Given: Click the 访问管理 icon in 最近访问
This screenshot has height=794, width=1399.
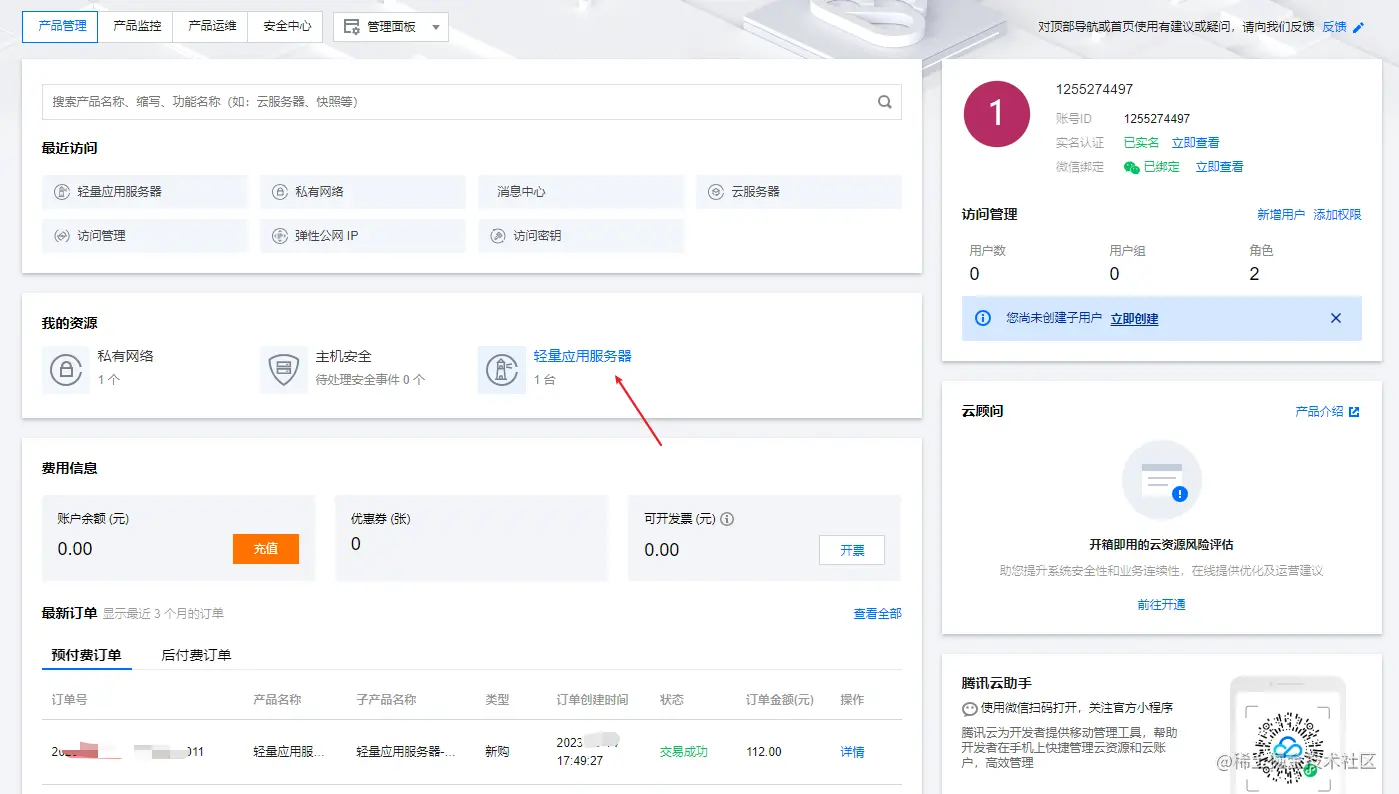Looking at the screenshot, I should click(x=61, y=236).
